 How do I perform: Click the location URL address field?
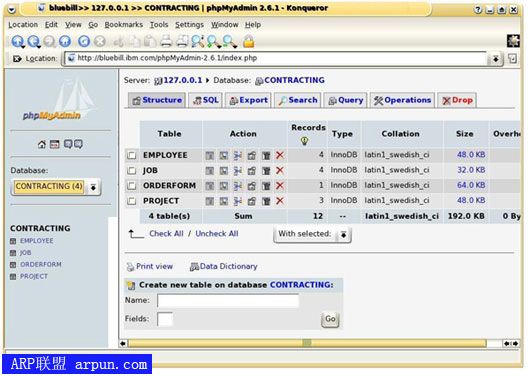(275, 58)
